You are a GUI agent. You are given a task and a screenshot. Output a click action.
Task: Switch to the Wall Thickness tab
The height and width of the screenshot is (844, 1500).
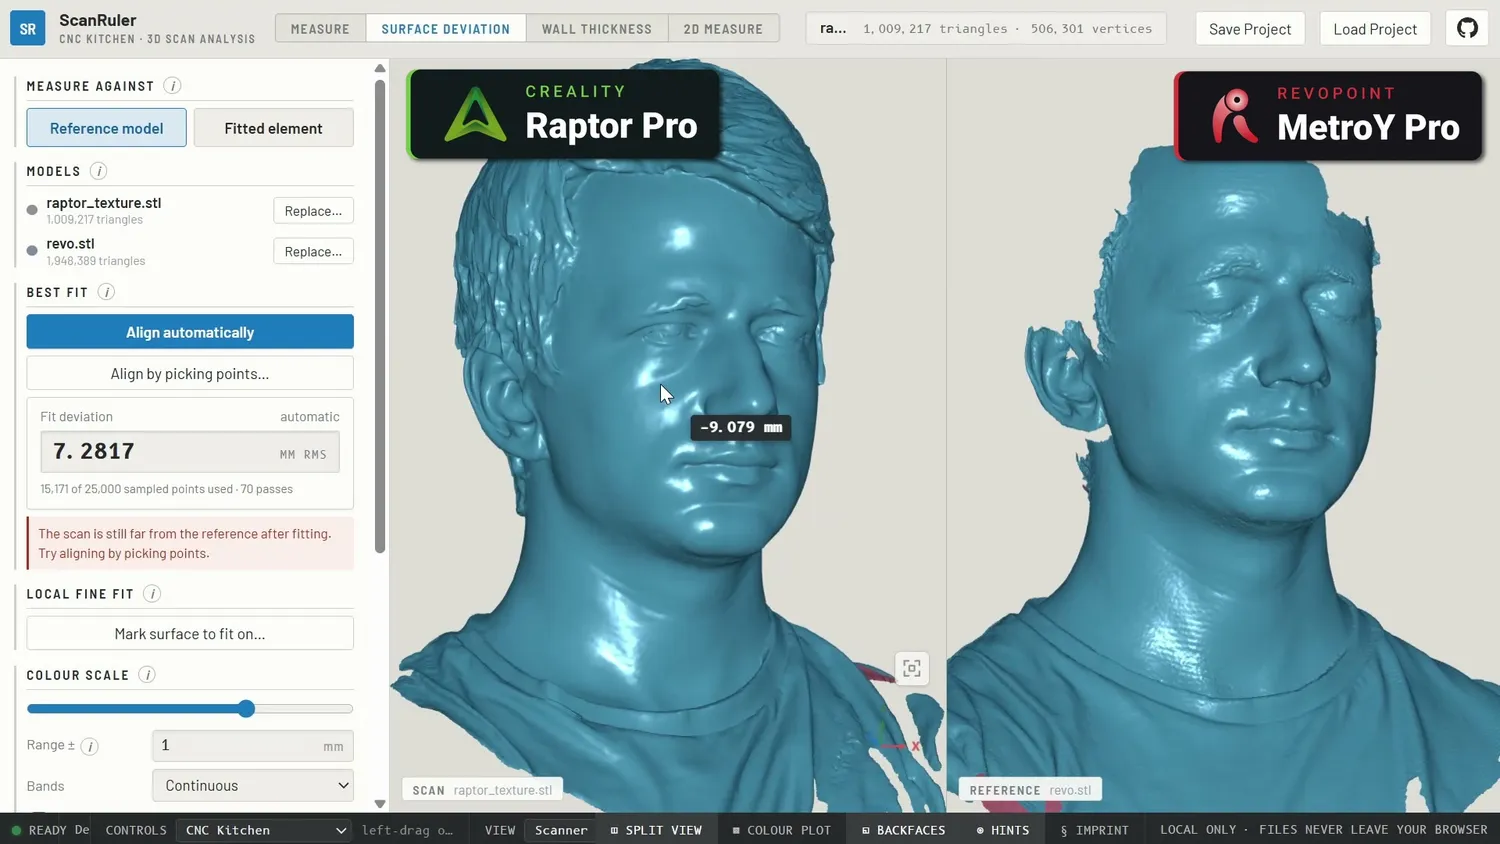click(x=597, y=29)
